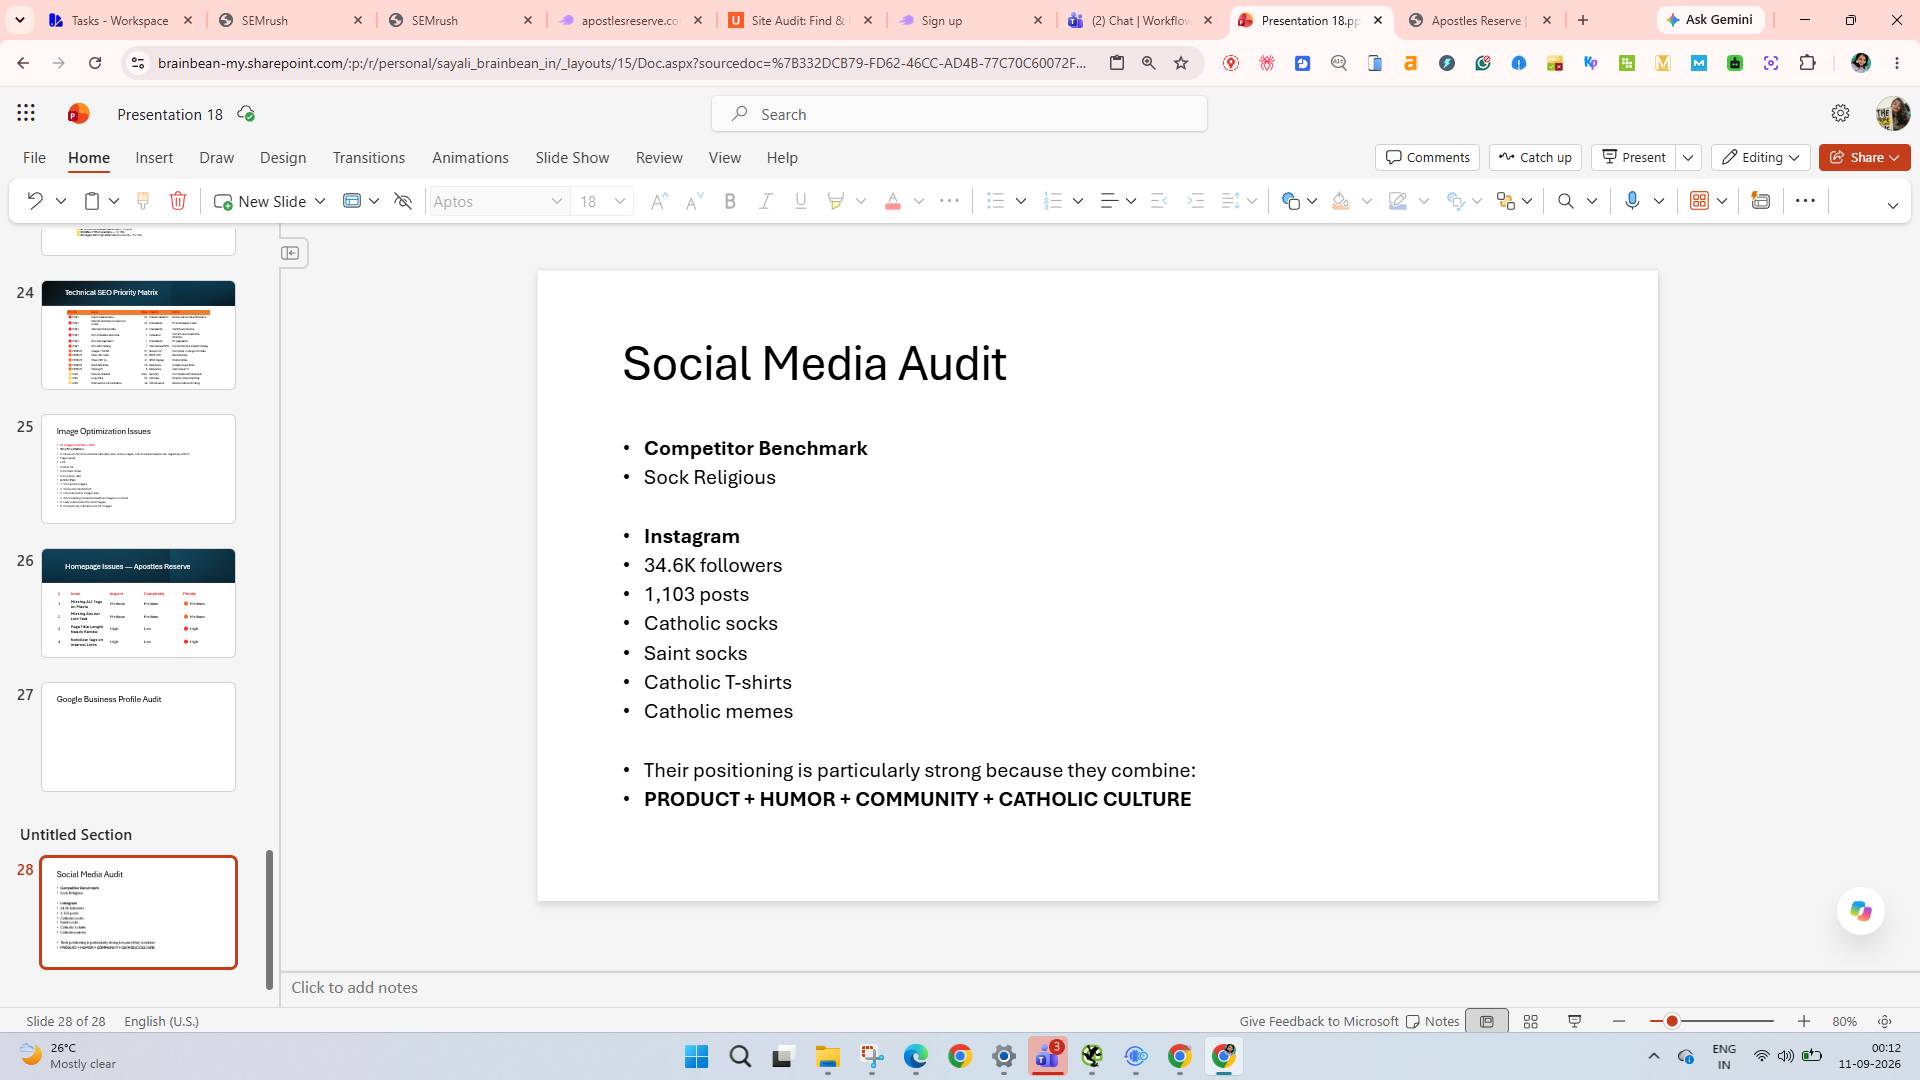Expand the font name Aptos dropdown

click(556, 201)
